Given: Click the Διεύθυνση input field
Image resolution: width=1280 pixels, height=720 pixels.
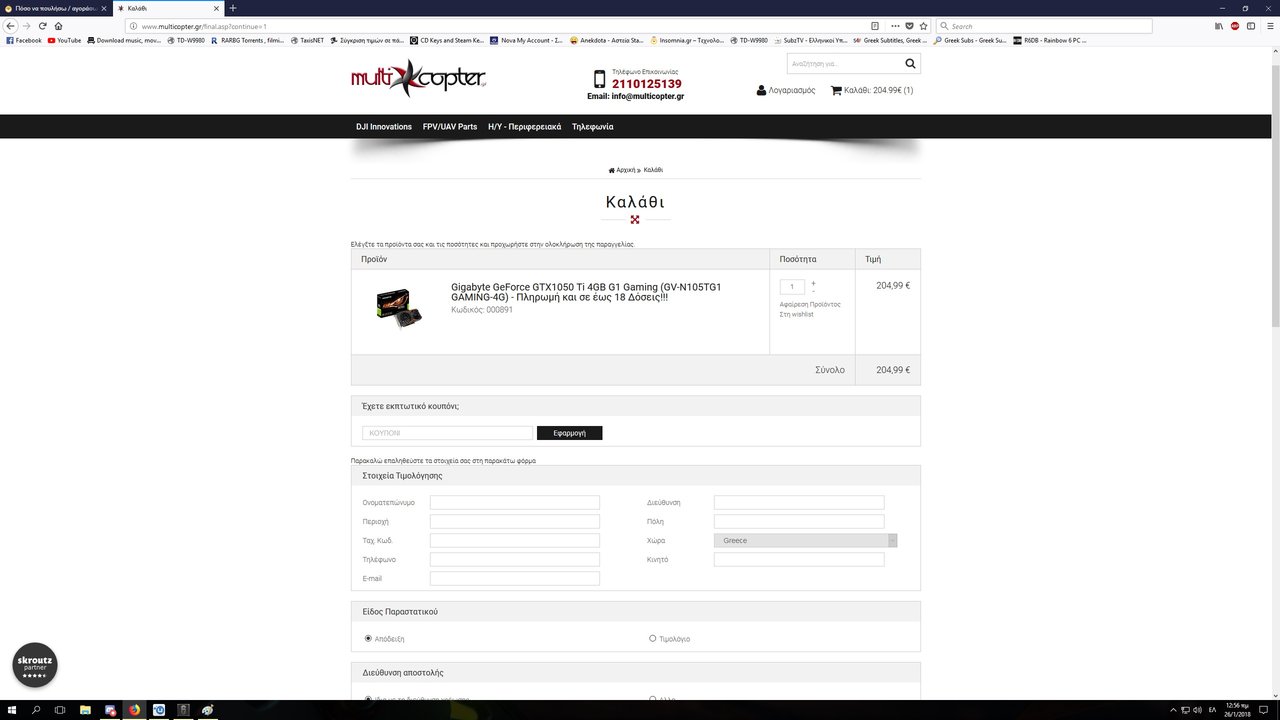Looking at the screenshot, I should click(x=799, y=502).
